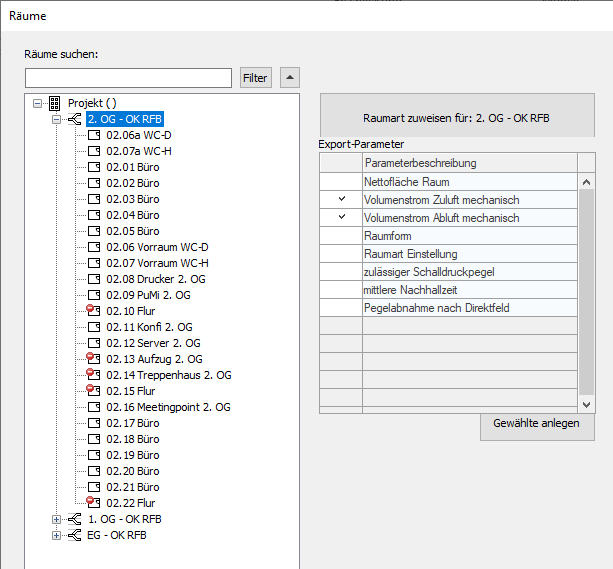Screen dimensions: 613x569
Task: Enable Nettofläche Raum export checkbox
Action: 341,182
